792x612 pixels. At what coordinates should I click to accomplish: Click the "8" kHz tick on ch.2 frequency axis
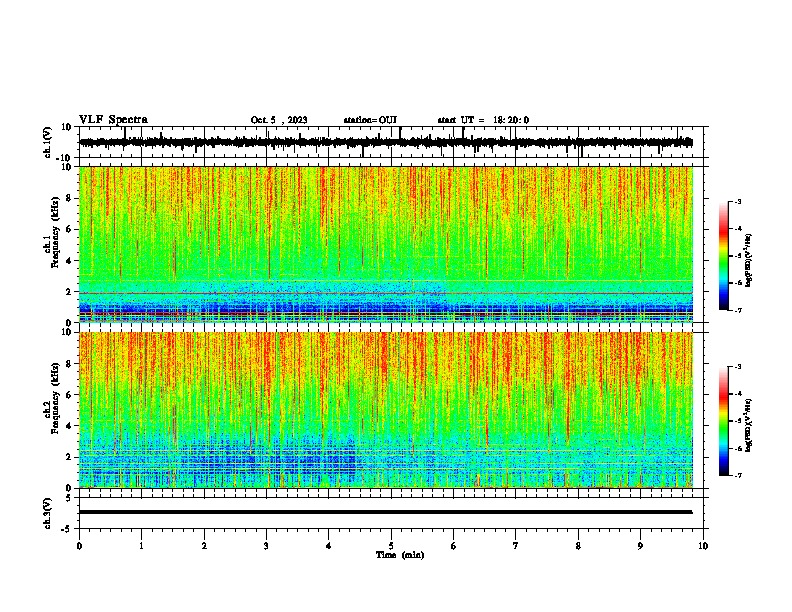pos(69,363)
